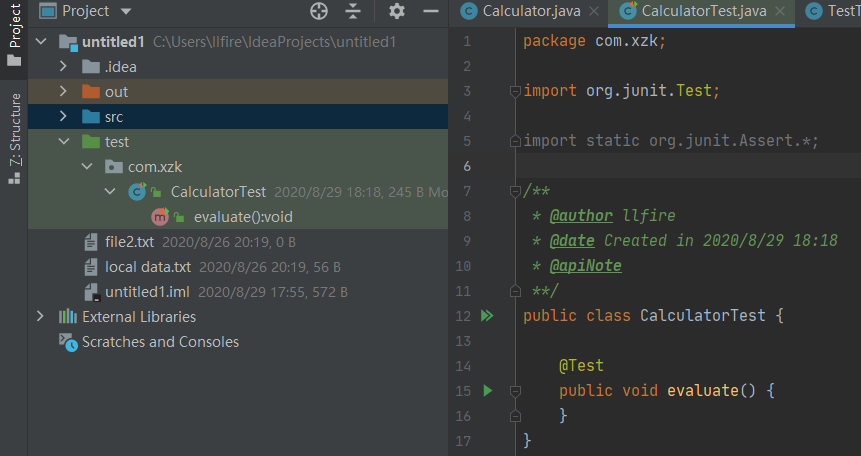Image resolution: width=861 pixels, height=456 pixels.
Task: Run CalculatorTest class from gutter
Action: coord(488,316)
